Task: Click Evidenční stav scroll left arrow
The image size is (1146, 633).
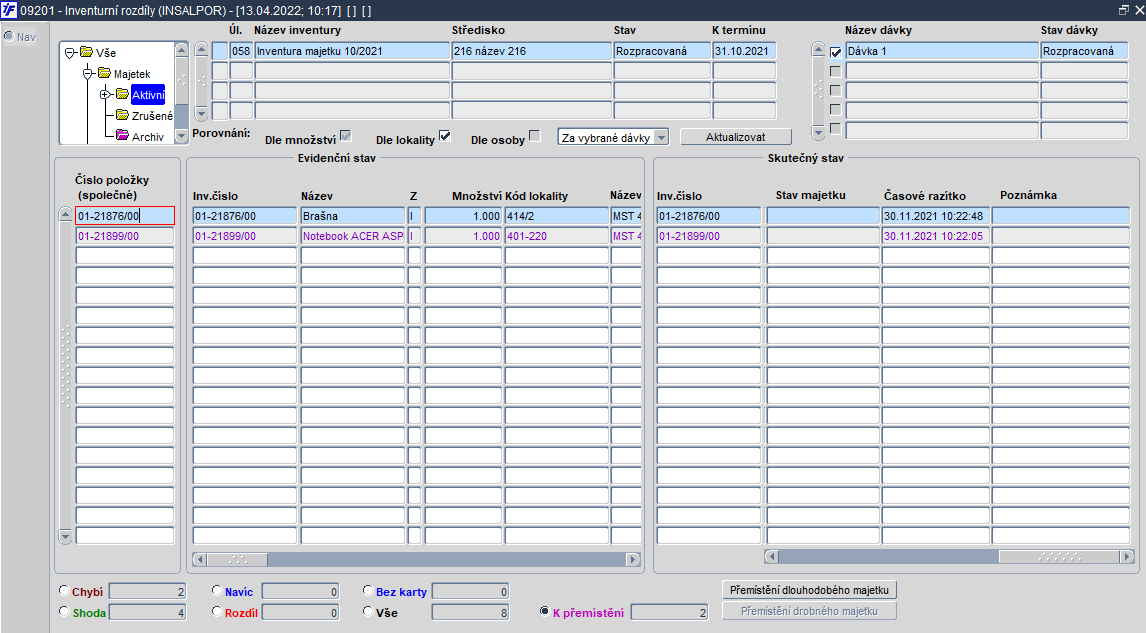Action: point(200,559)
